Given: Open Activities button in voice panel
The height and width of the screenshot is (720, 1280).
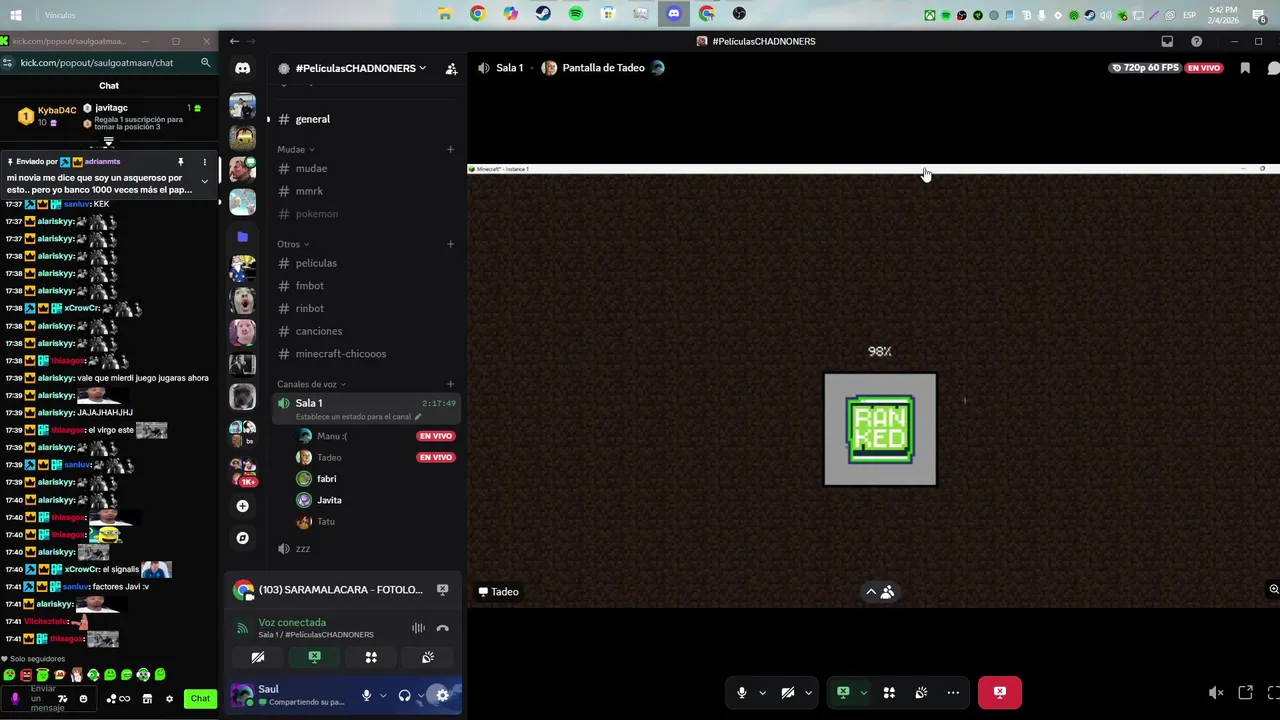Looking at the screenshot, I should [x=371, y=657].
